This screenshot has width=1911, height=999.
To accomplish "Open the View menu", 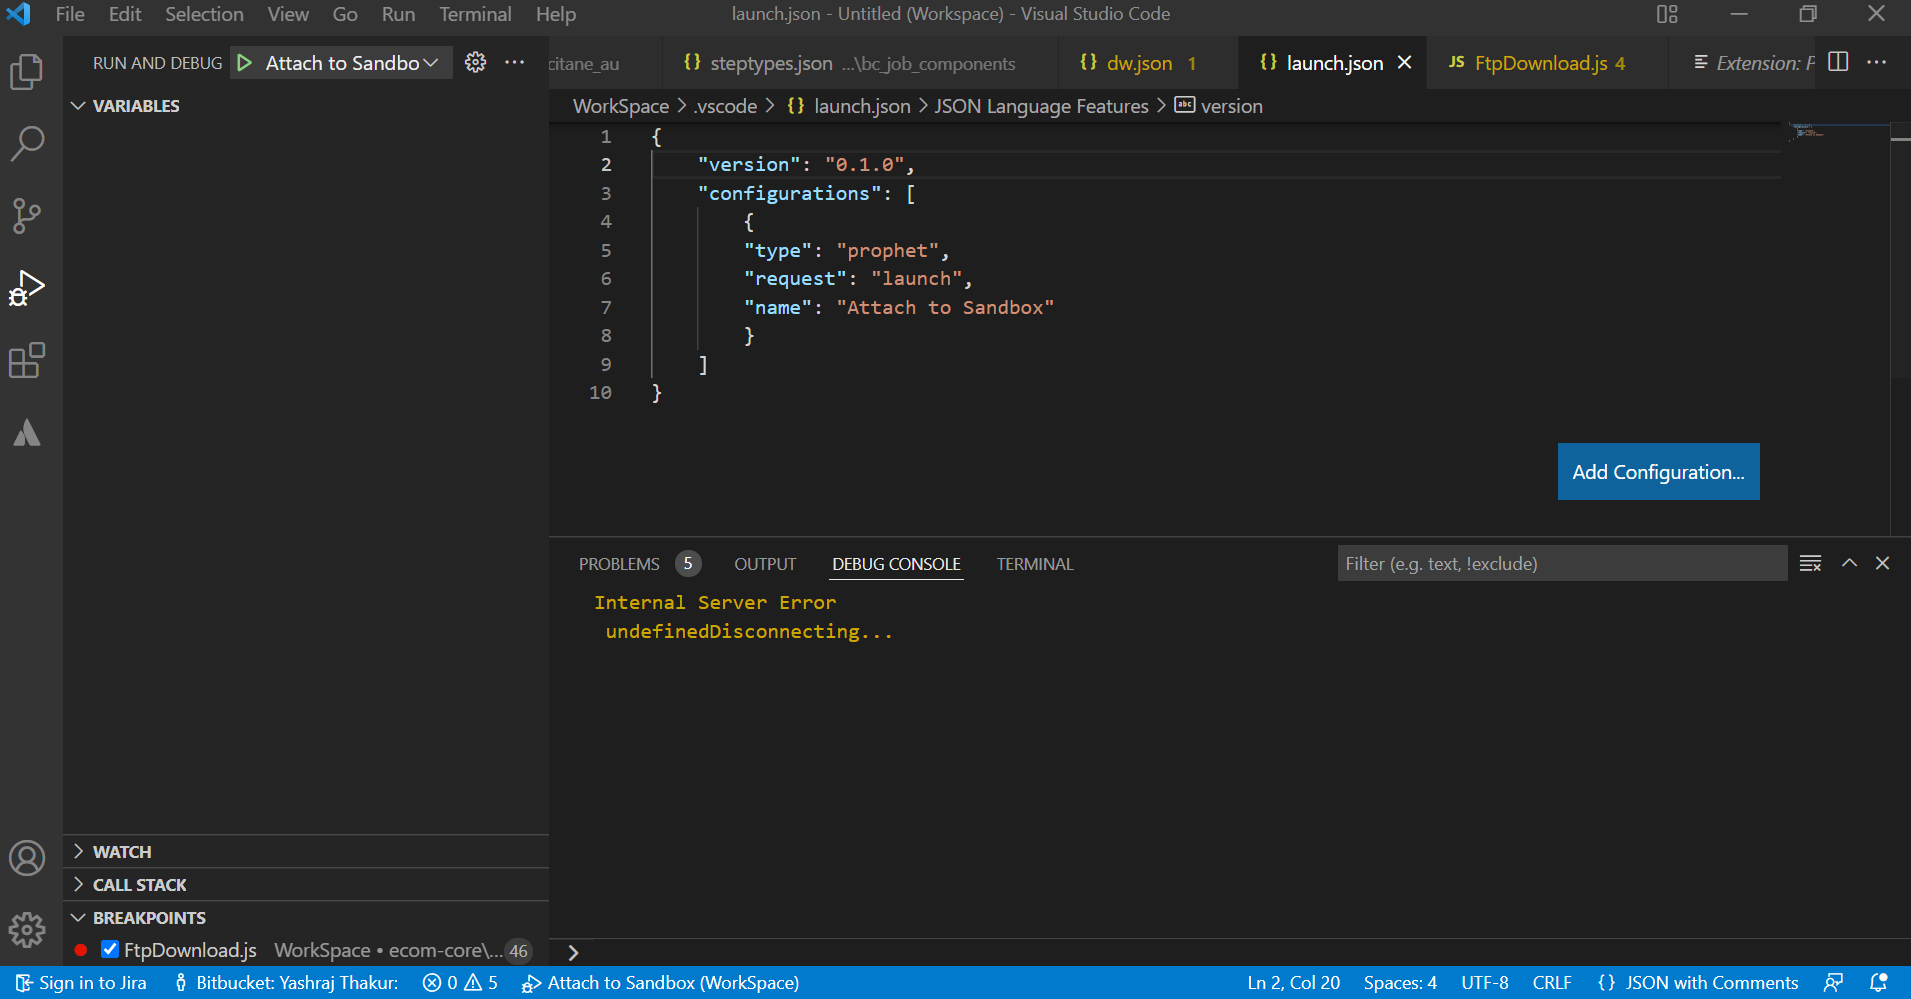I will pos(288,14).
